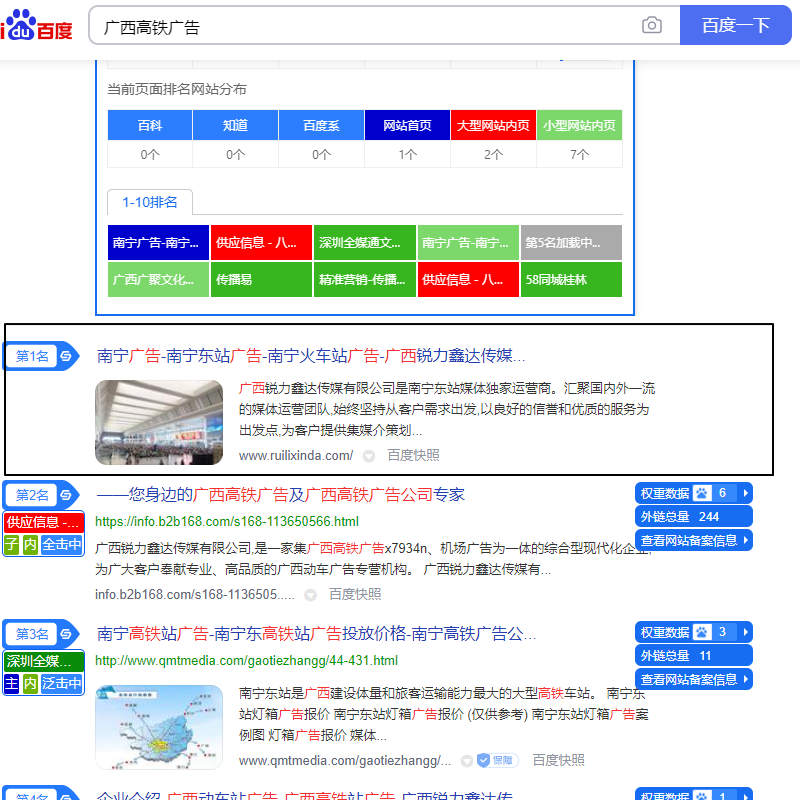Click the 网站首页 column header
Viewport: 800px width, 800px height.
[x=407, y=125]
